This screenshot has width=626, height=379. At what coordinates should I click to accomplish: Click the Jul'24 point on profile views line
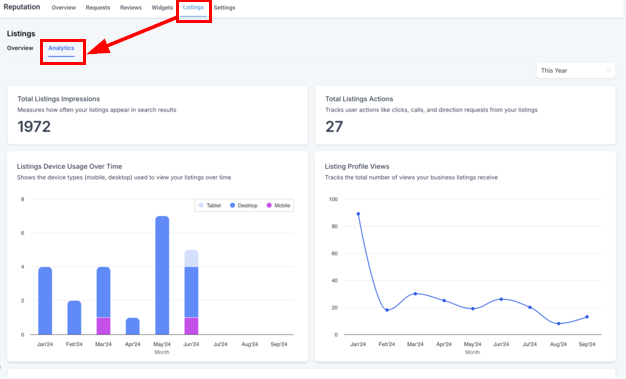[530, 307]
